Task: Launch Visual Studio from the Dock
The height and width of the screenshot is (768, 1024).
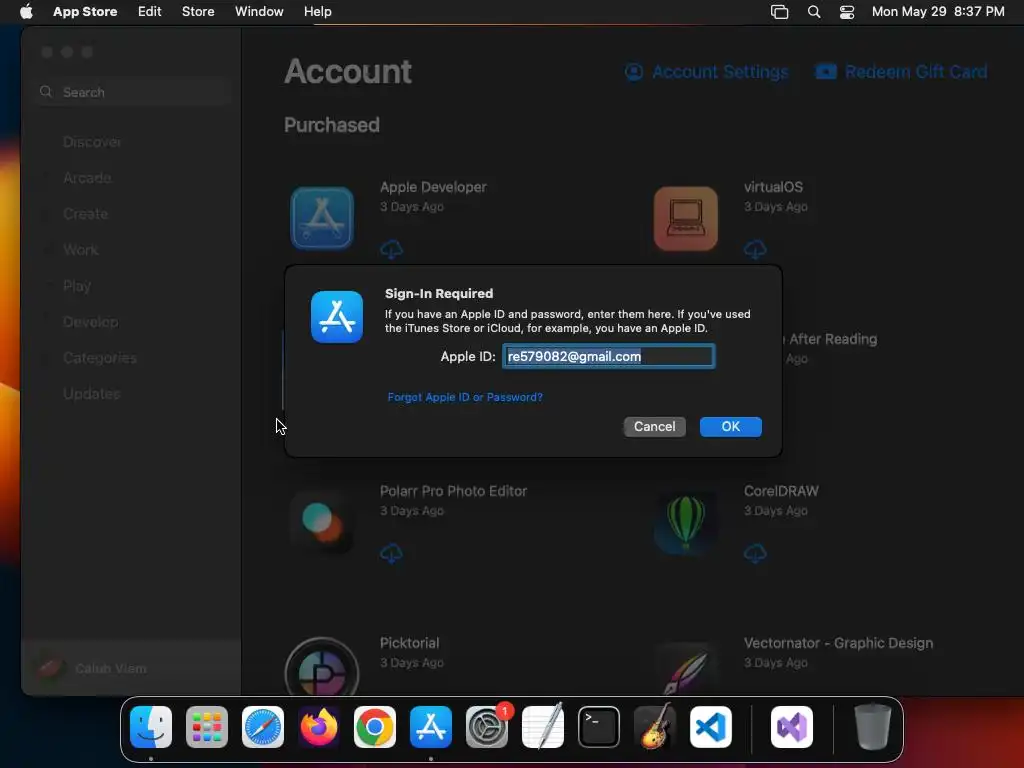Action: point(792,727)
